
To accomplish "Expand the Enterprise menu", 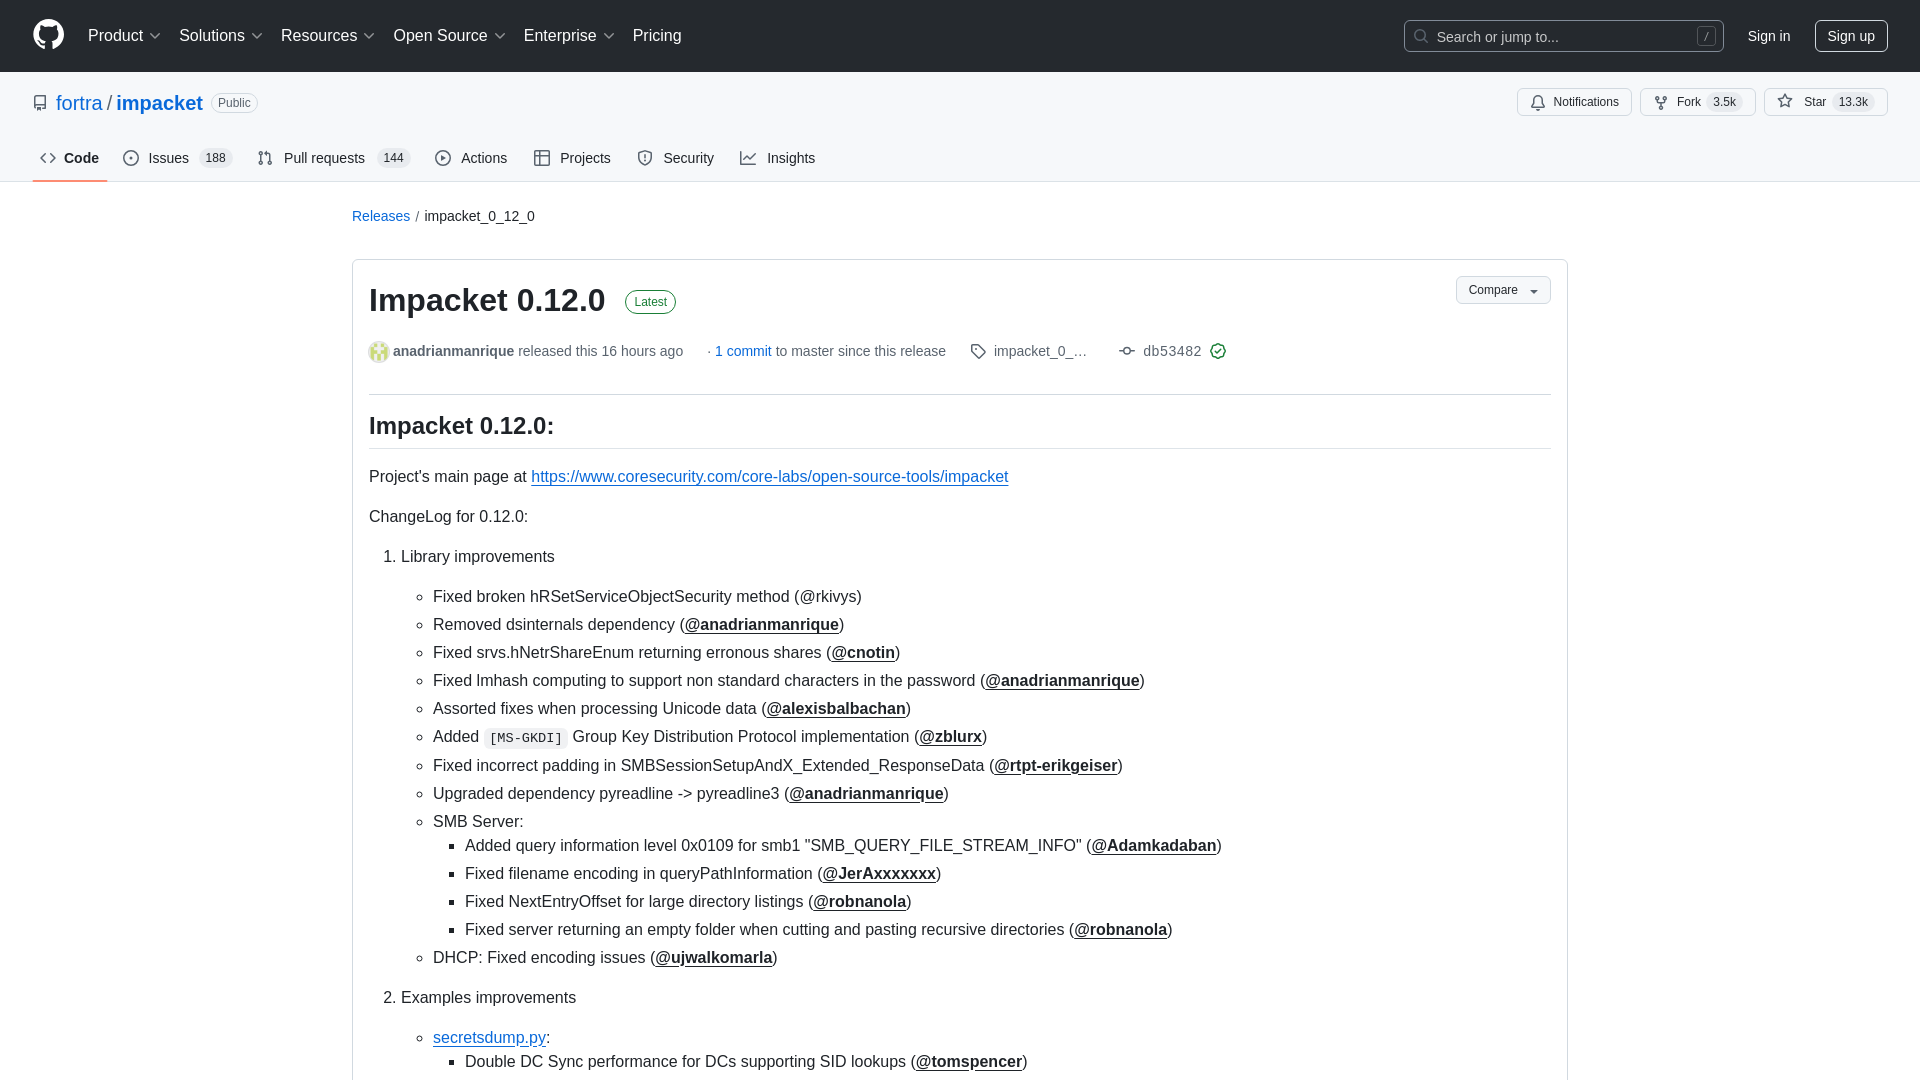I will (x=569, y=36).
